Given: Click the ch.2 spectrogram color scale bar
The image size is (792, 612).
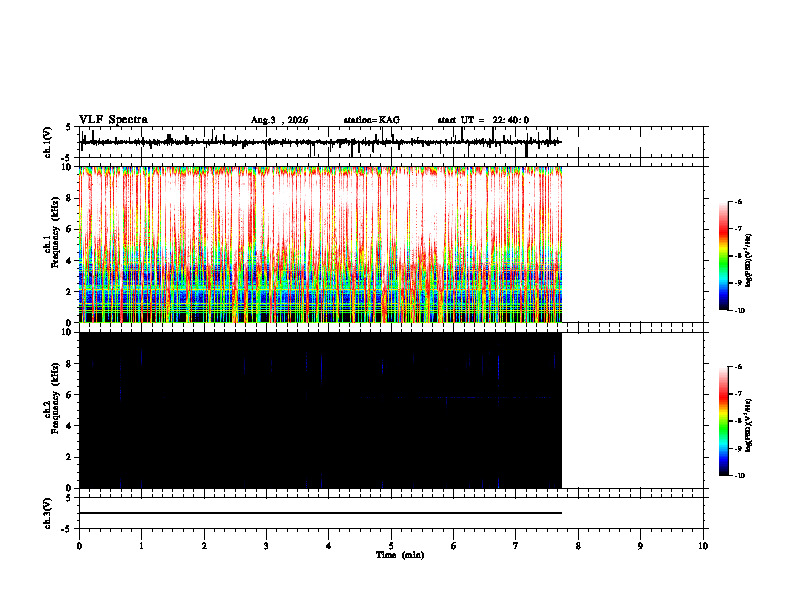Looking at the screenshot, I should pos(724,421).
